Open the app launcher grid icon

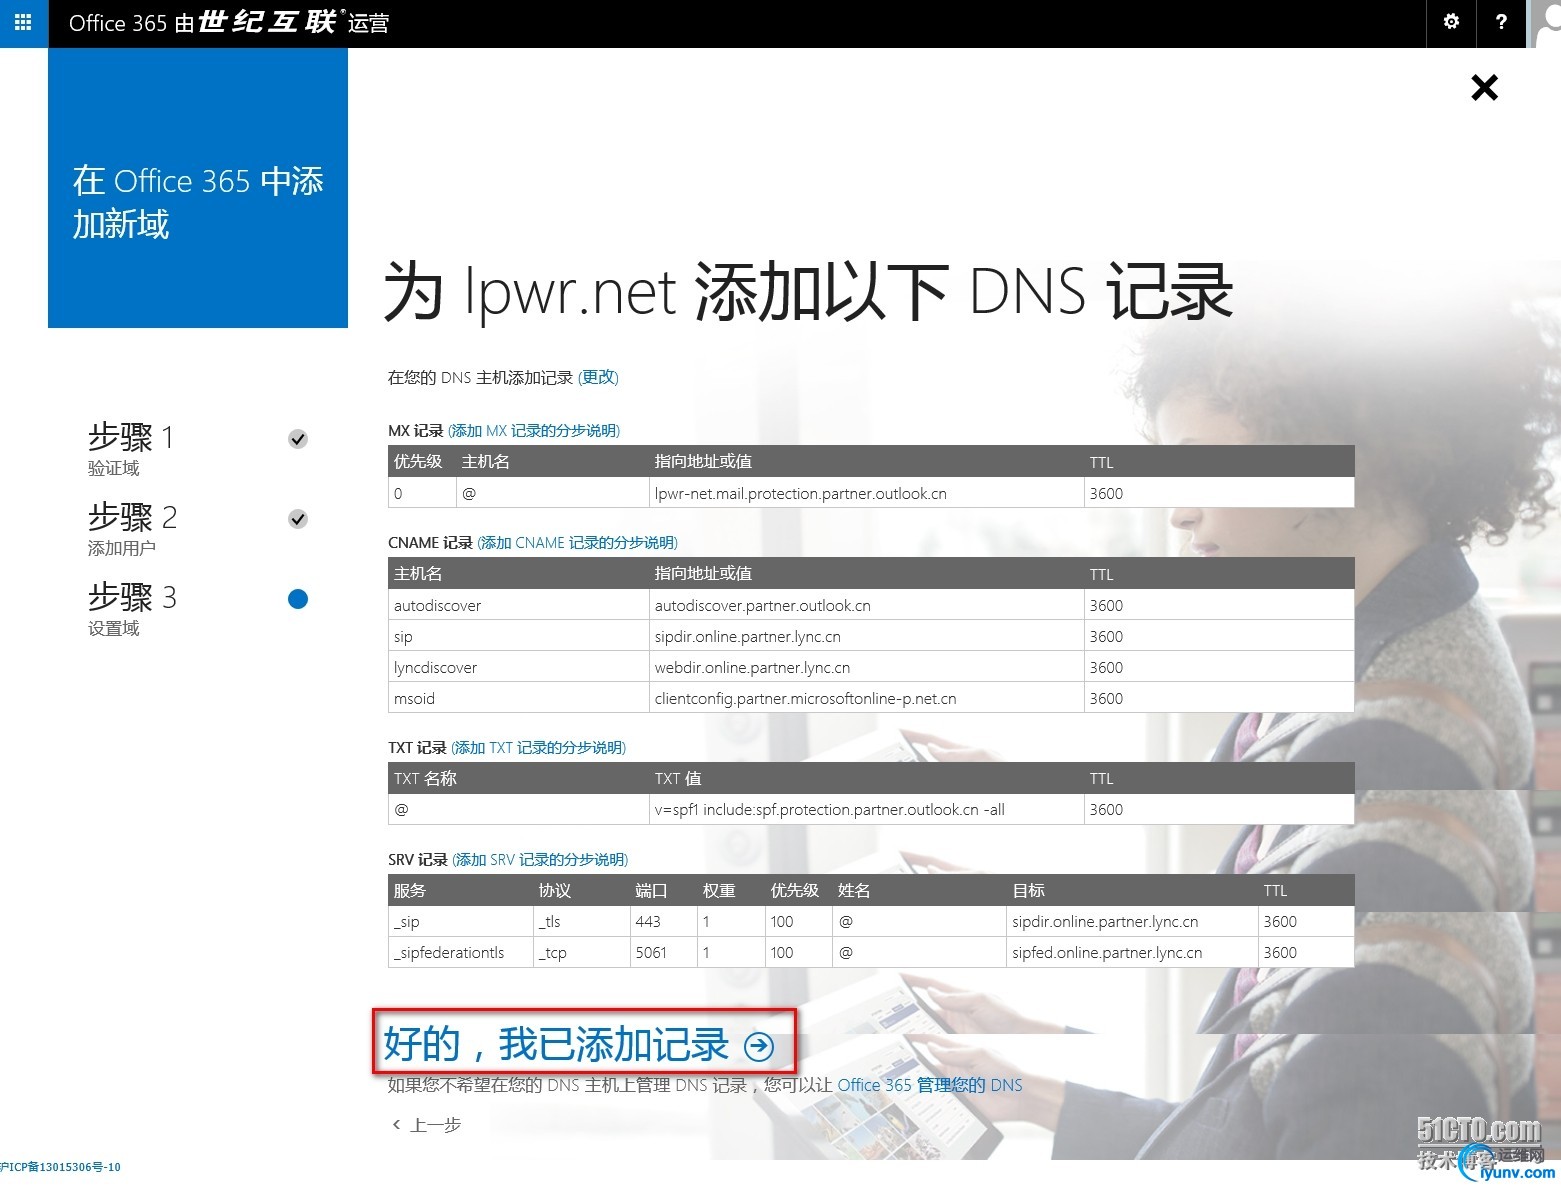click(x=23, y=22)
